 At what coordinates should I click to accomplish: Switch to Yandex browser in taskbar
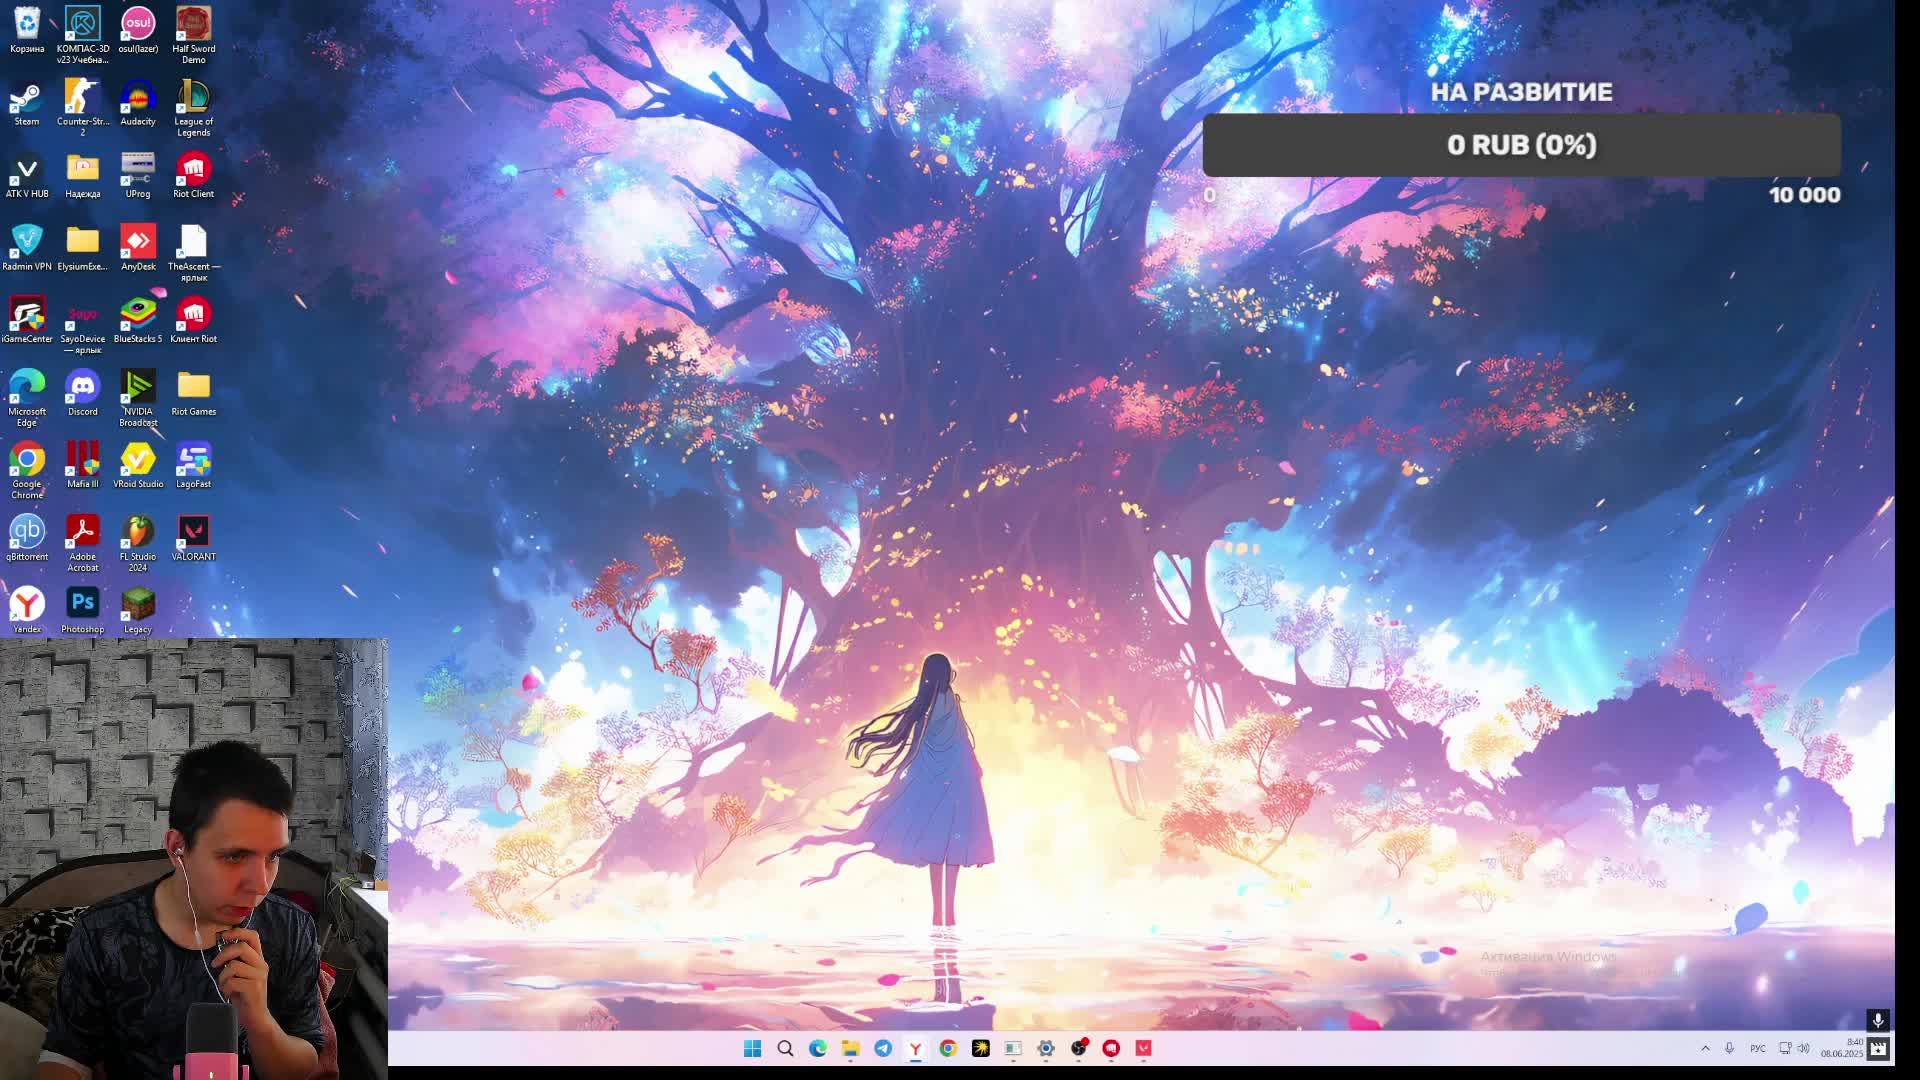coord(915,1048)
